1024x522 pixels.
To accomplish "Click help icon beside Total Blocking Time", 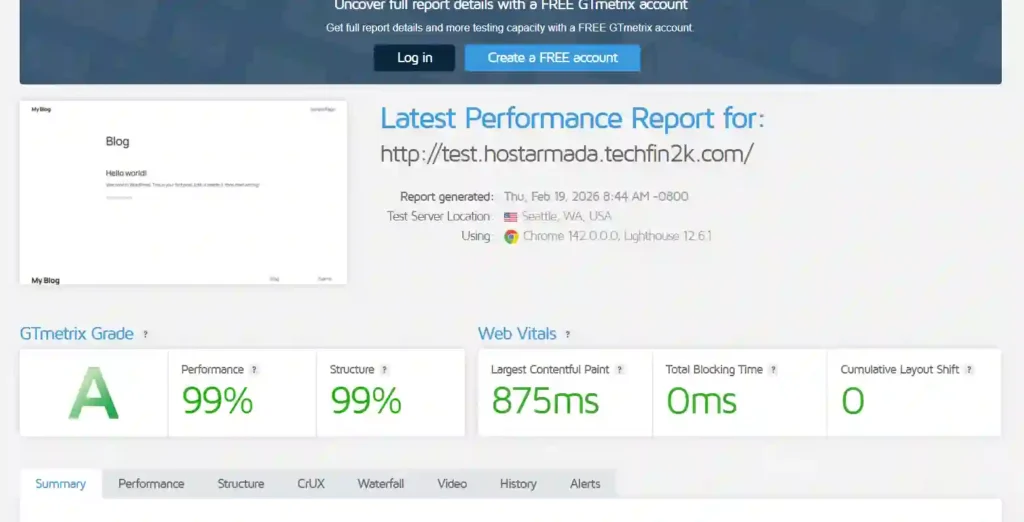I will click(x=773, y=370).
